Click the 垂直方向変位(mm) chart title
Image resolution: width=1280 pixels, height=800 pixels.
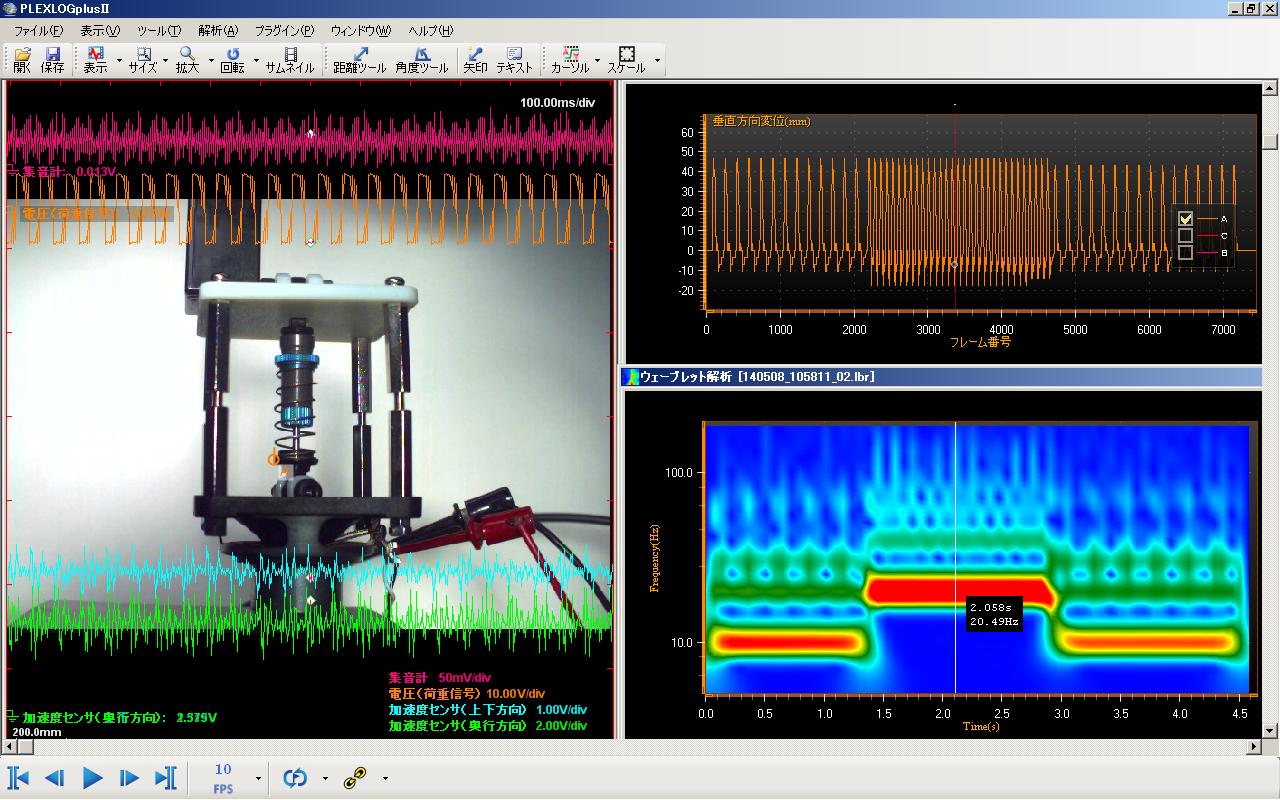tap(761, 121)
